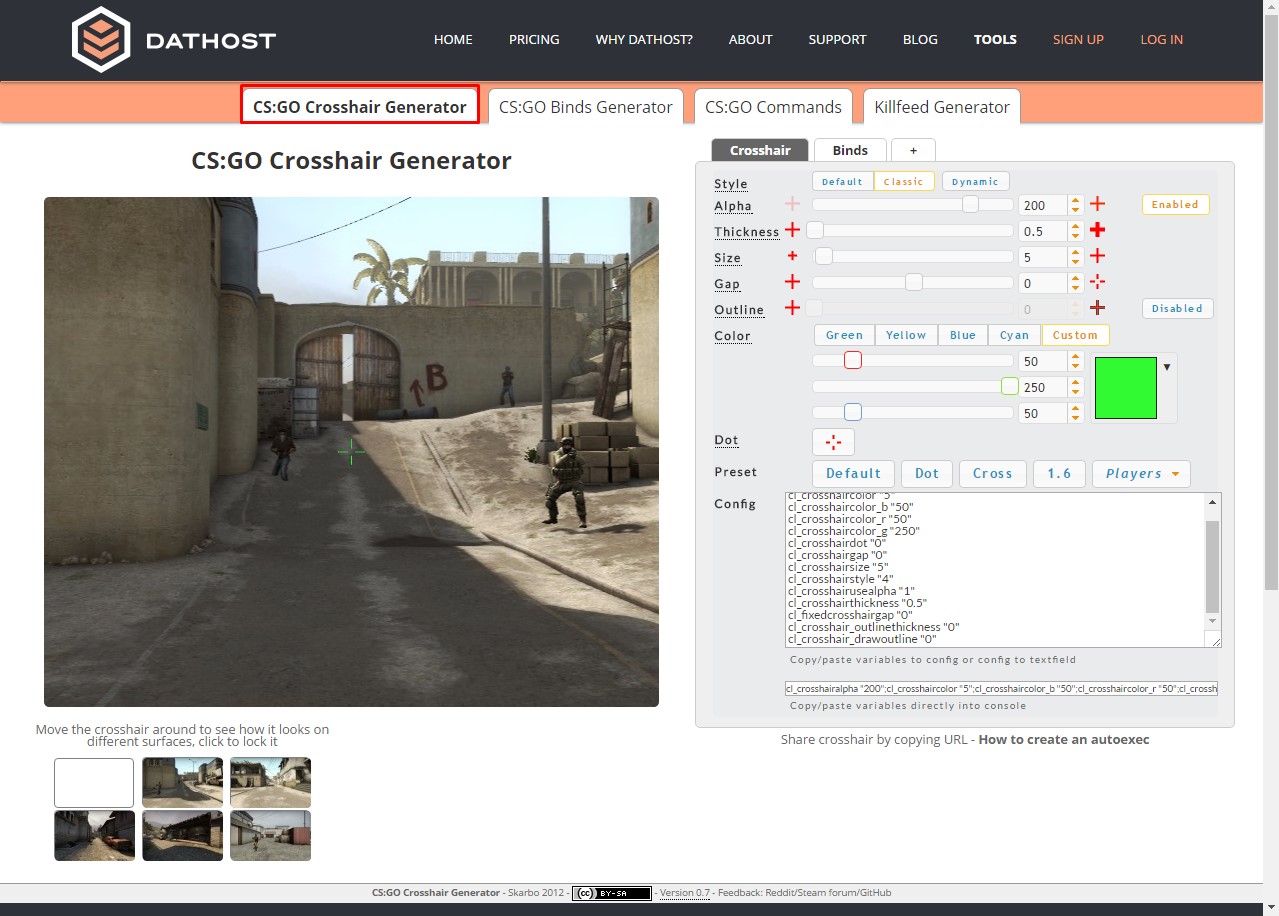The width and height of the screenshot is (1279, 916).
Task: Open the WHY DATHOST? menu item
Action: 644,40
